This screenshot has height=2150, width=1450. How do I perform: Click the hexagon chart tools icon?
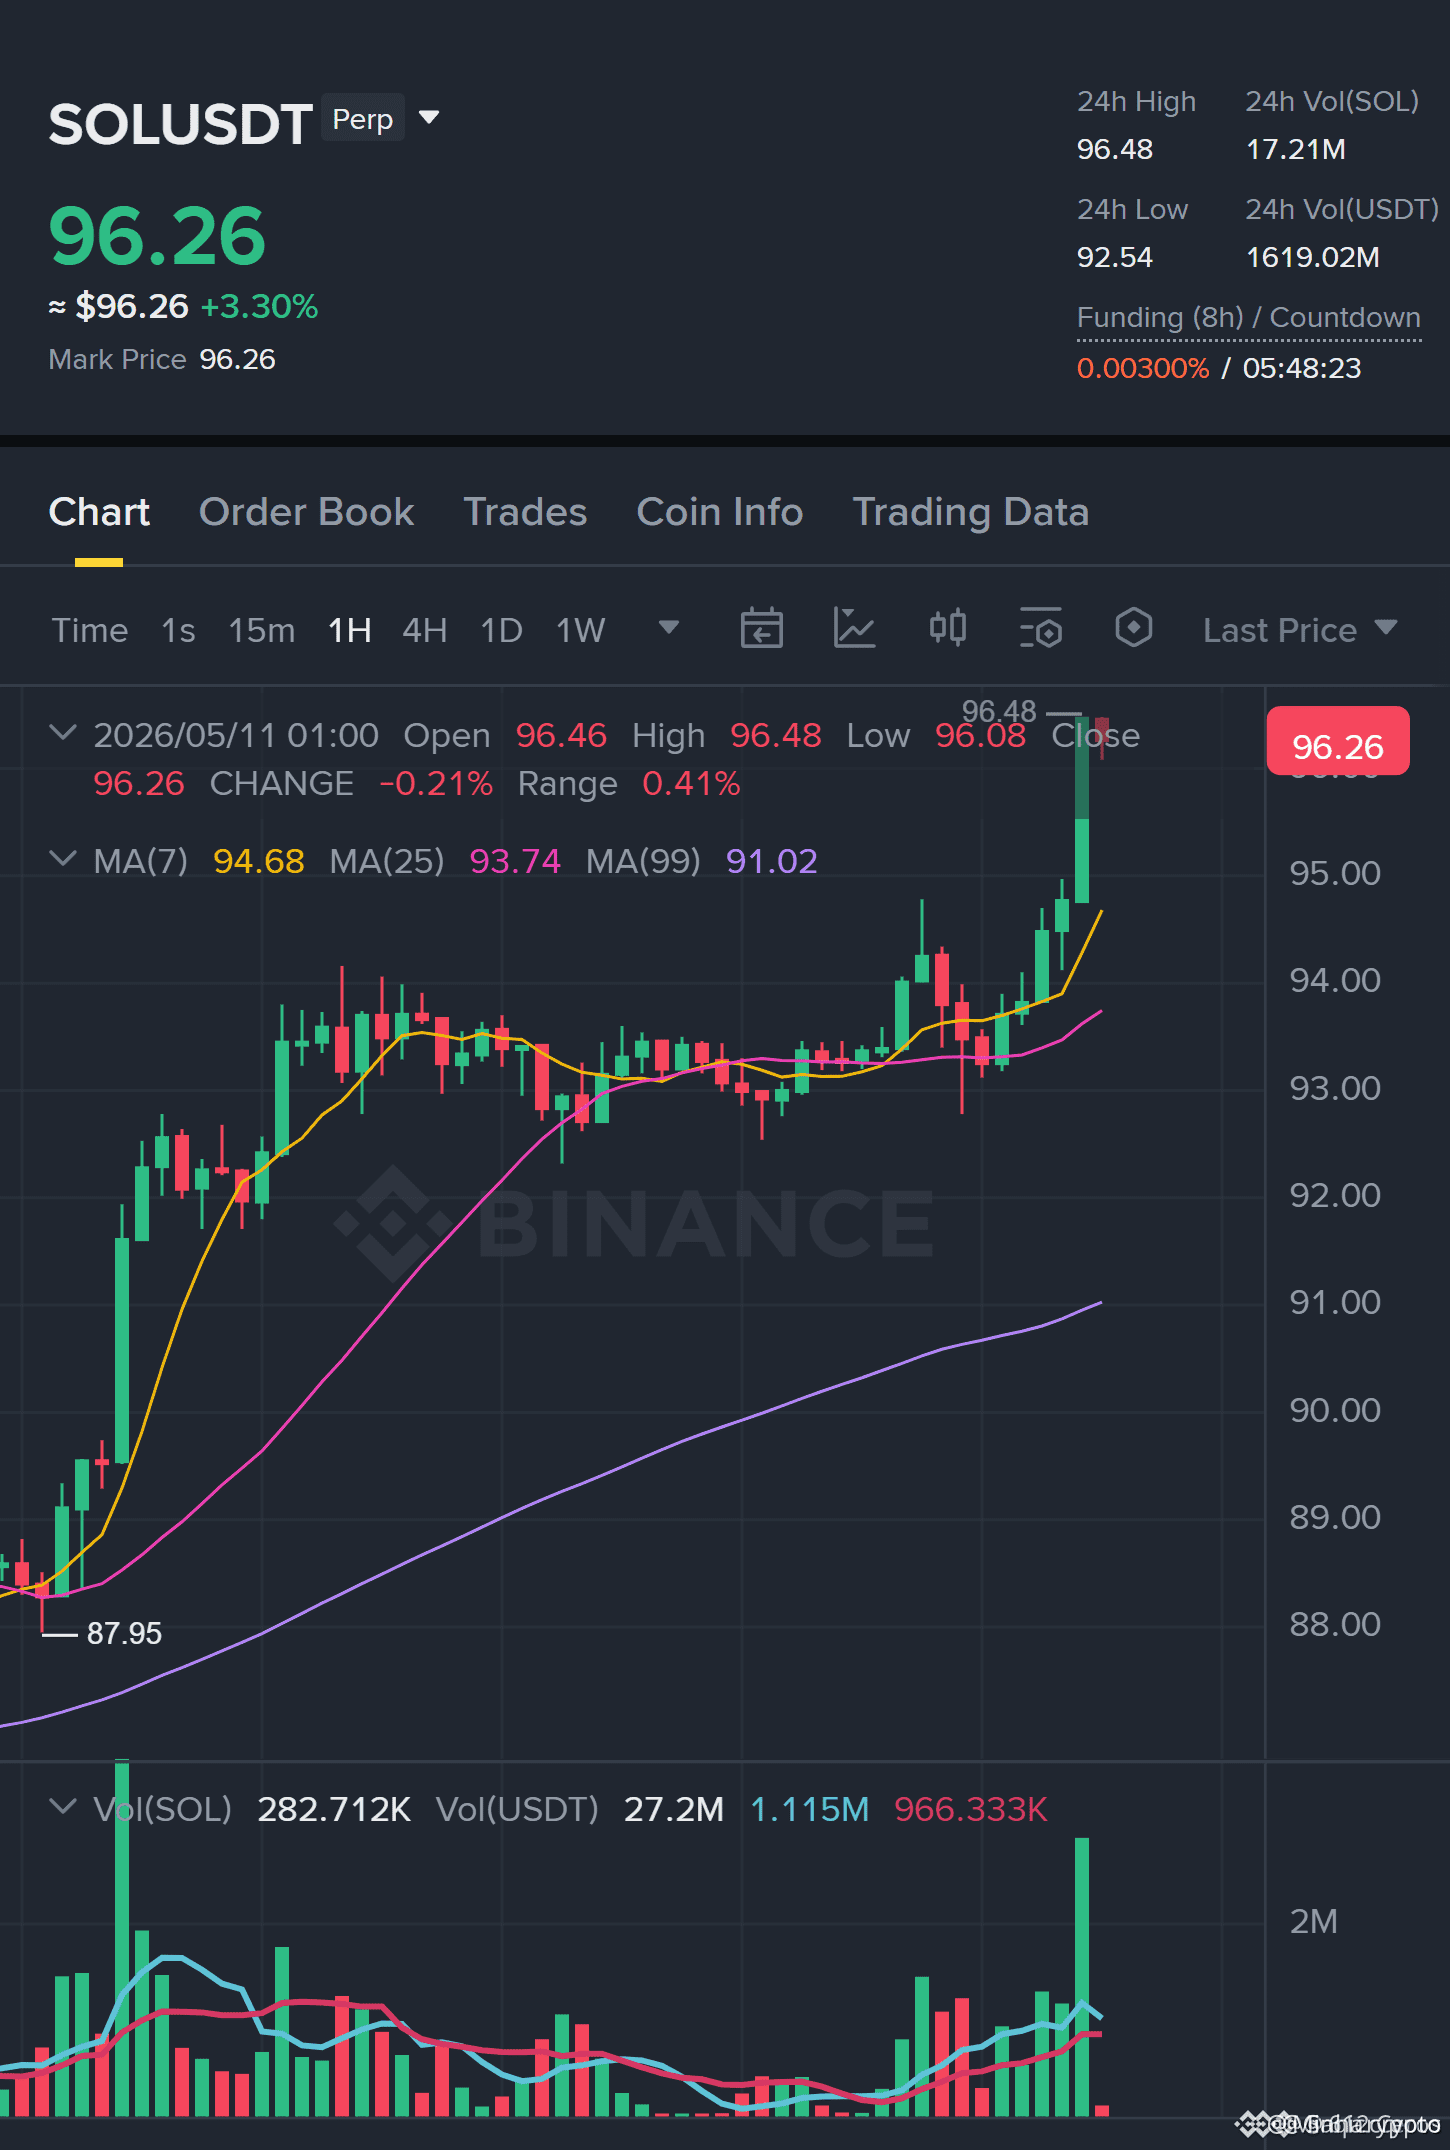pyautogui.click(x=1134, y=628)
